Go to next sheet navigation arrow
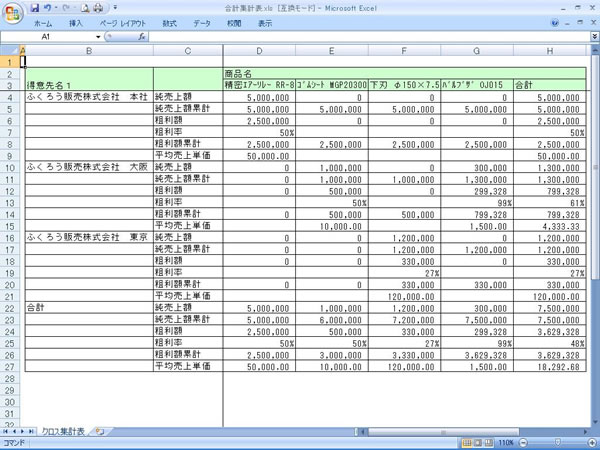 (22, 432)
